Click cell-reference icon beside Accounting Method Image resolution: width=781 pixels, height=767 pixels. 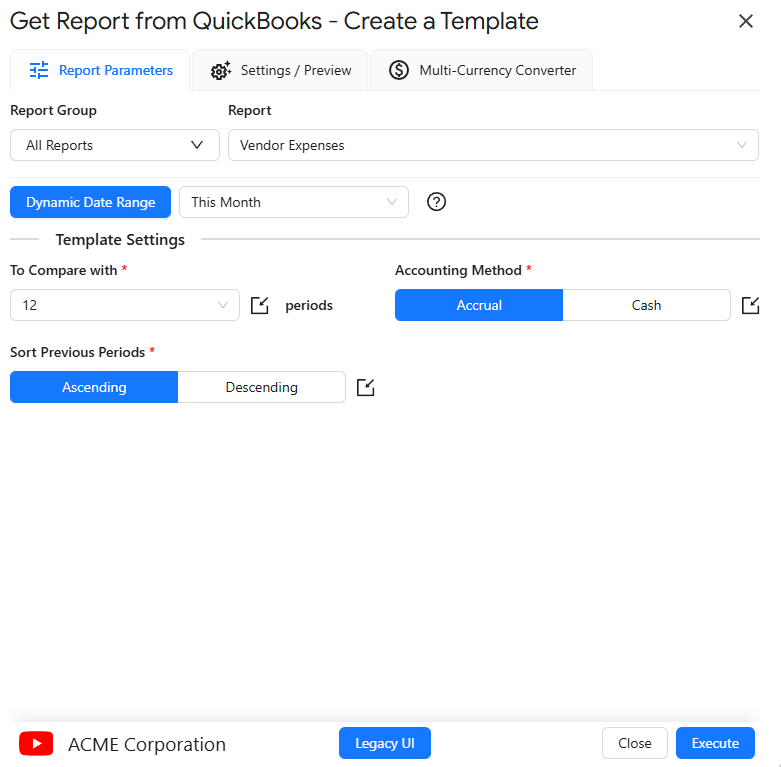[x=750, y=305]
